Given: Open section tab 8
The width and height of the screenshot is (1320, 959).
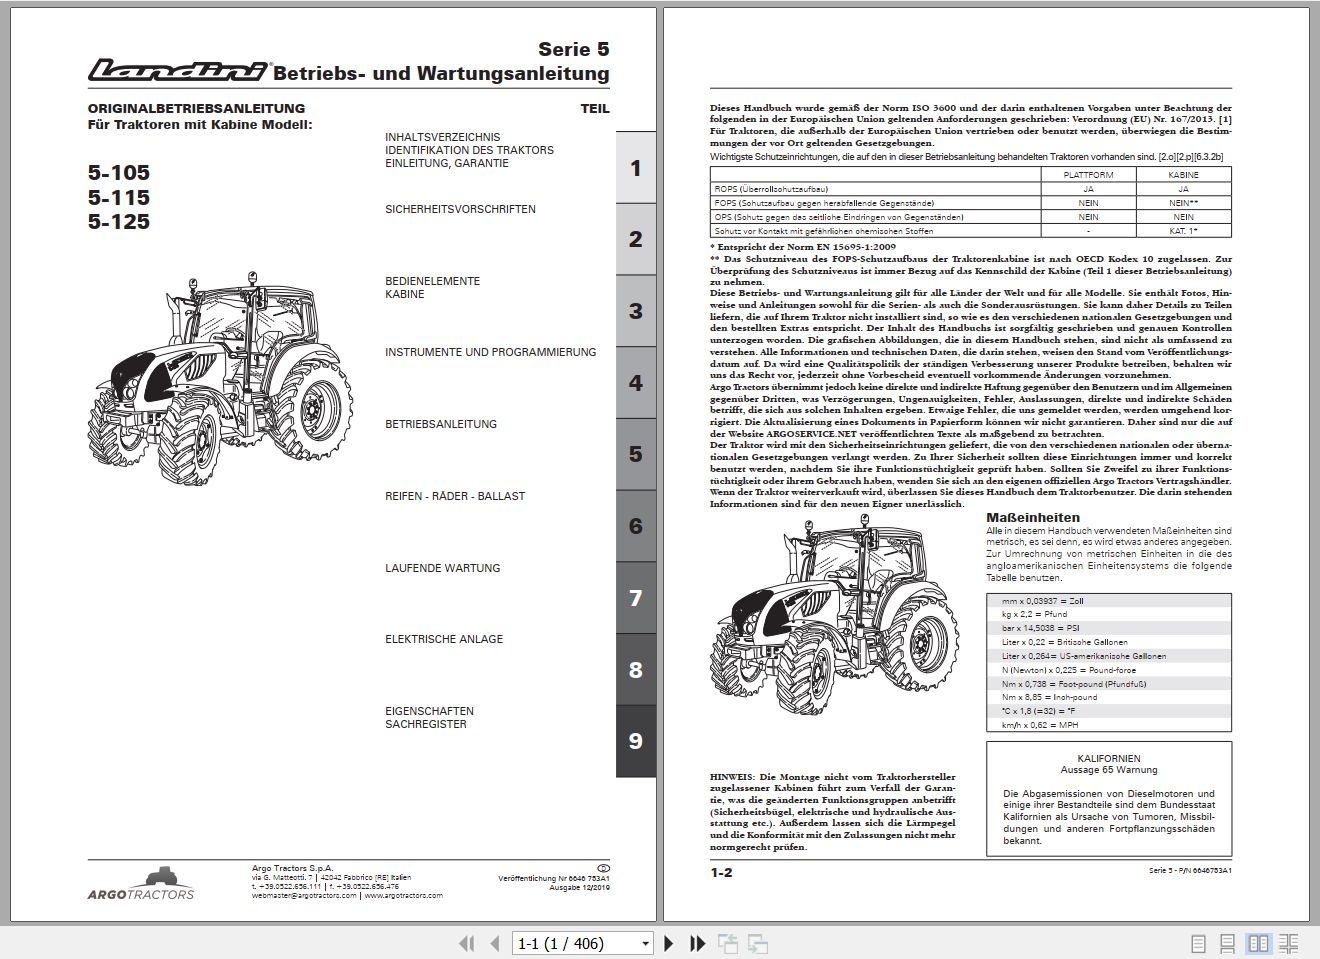Looking at the screenshot, I should (x=635, y=670).
